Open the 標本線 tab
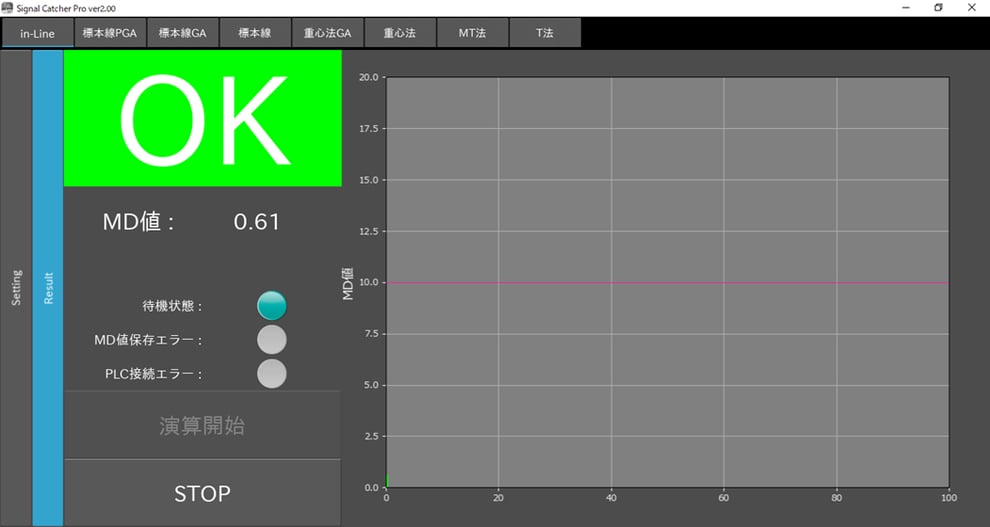Screen dimensions: 990x527 point(255,33)
